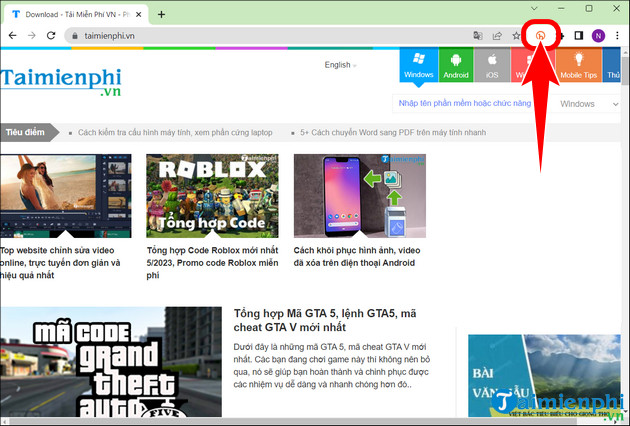Open '5+ Cách chuyển Word sang PDF' link

pyautogui.click(x=393, y=132)
